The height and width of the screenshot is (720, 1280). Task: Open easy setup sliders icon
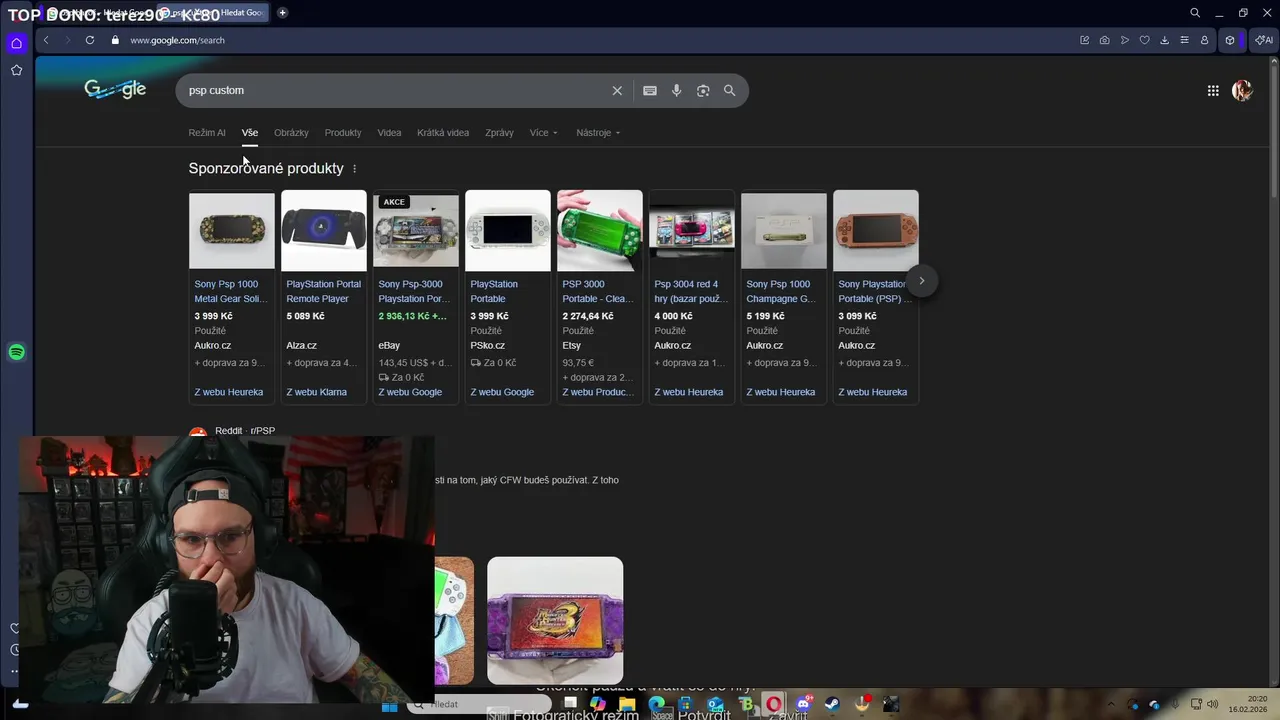[1184, 40]
